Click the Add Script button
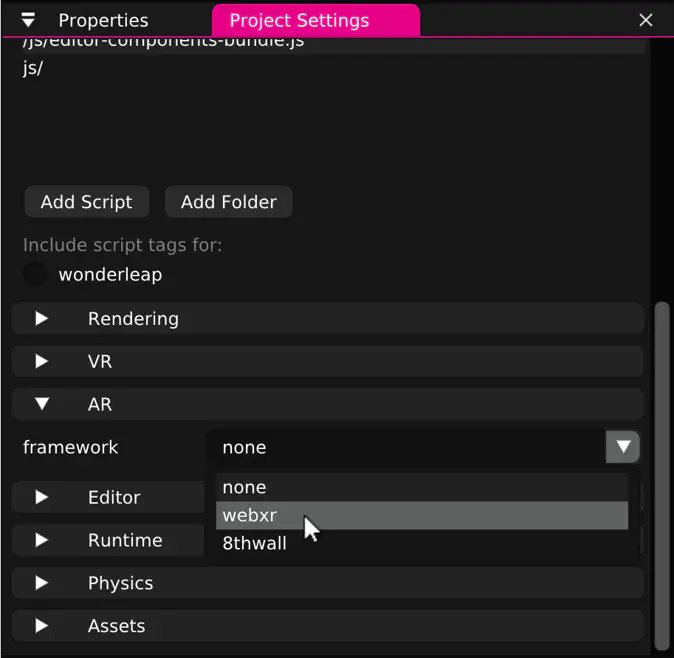Viewport: 674px width, 658px height. pos(86,202)
